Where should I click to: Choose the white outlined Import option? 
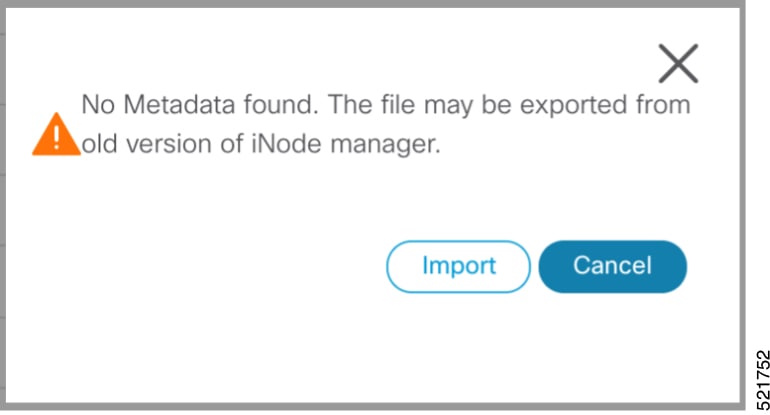458,267
